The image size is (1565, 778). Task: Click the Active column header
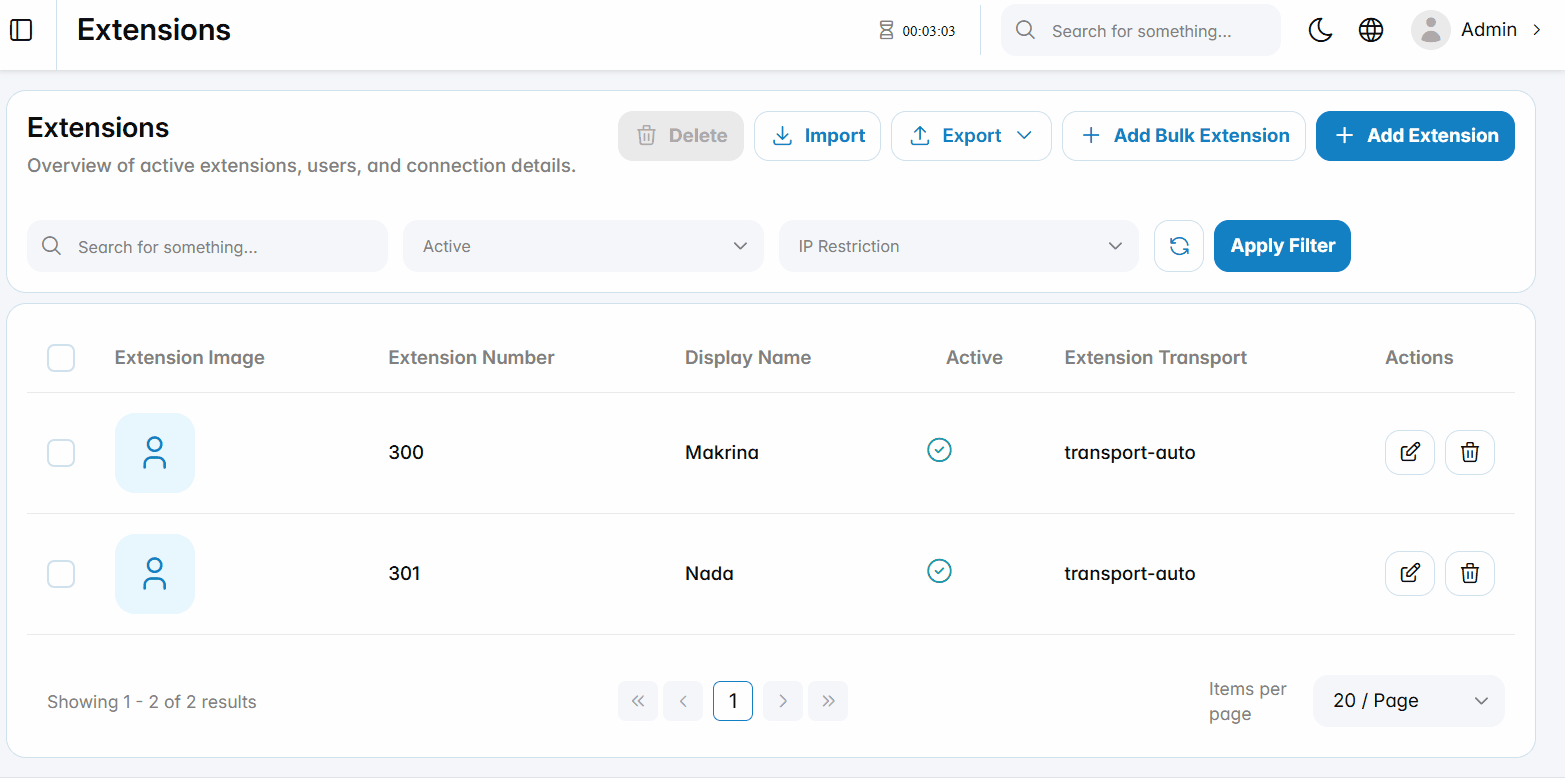point(974,358)
